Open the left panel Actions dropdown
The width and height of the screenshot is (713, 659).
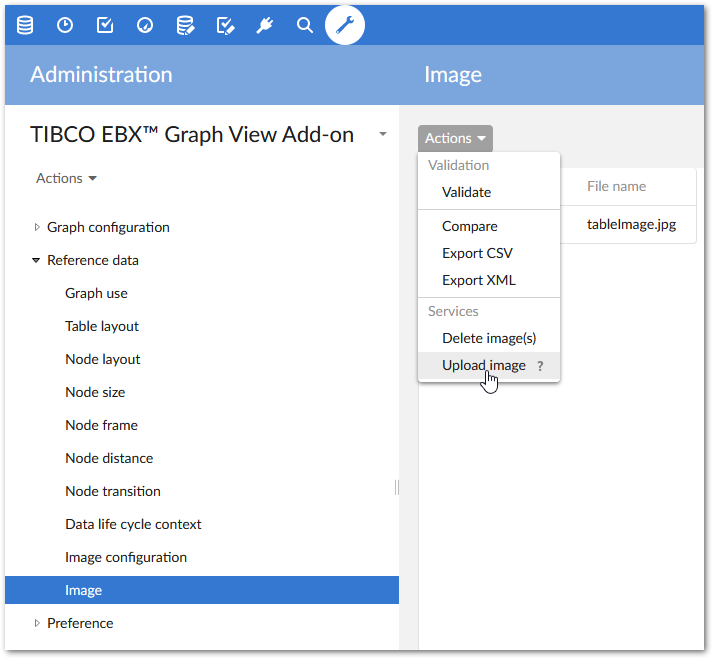click(66, 178)
